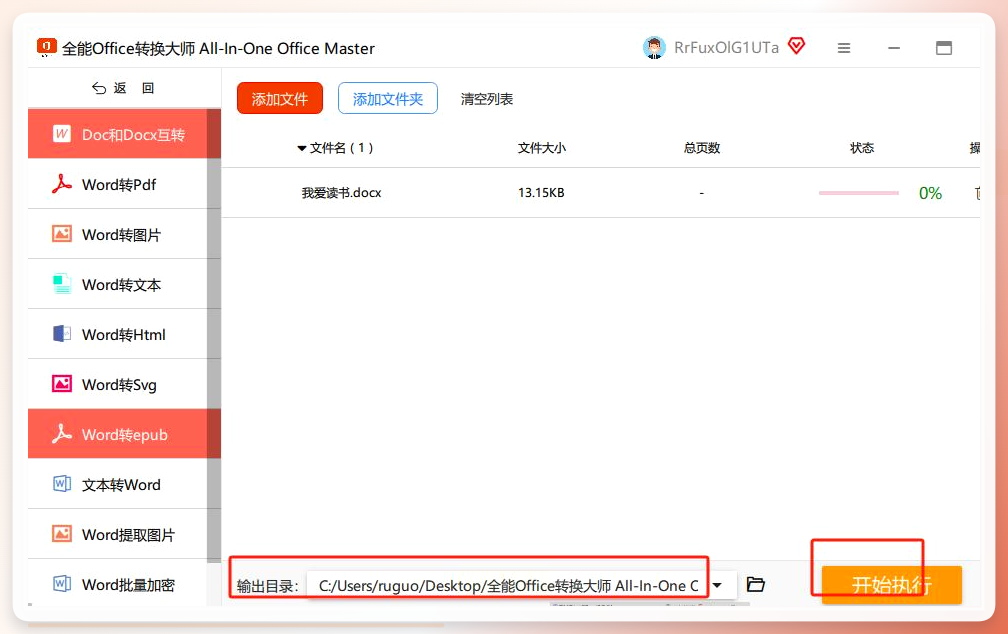The image size is (1008, 634).
Task: Select Doc和Docx互转 in sidebar
Action: 124,134
